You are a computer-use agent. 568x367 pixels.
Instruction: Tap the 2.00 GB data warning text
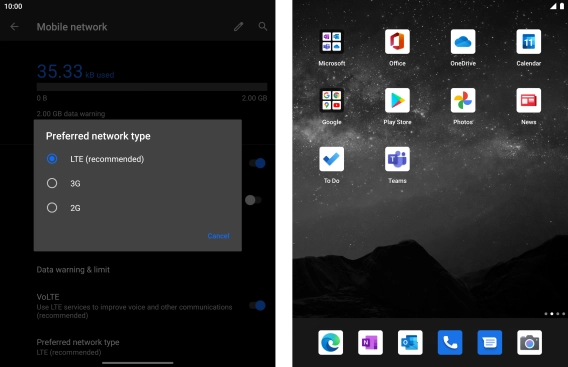coord(71,114)
